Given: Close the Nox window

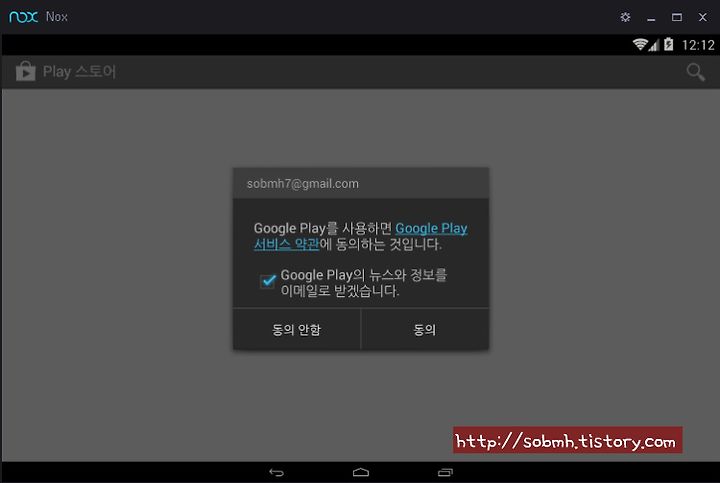Looking at the screenshot, I should click(x=703, y=17).
